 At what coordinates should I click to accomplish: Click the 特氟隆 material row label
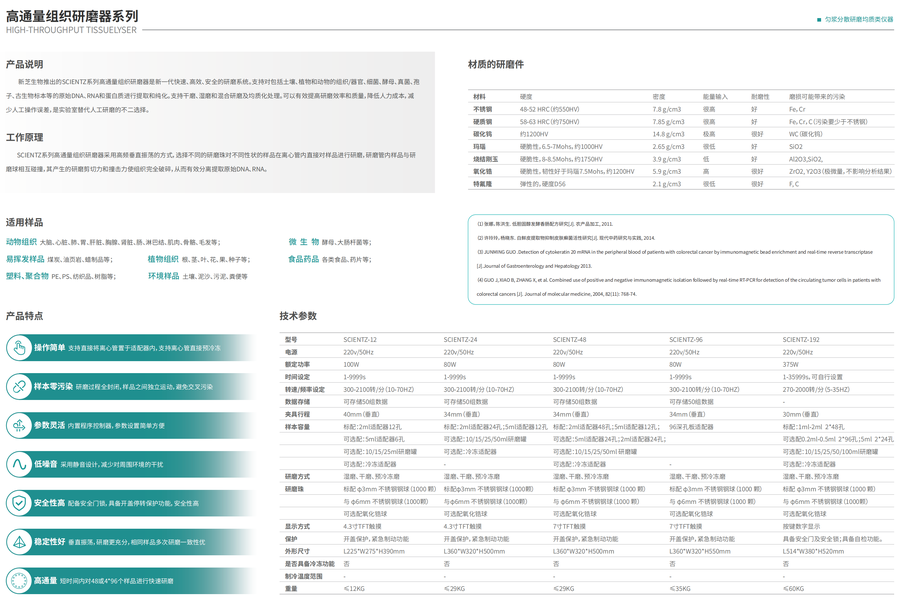tap(483, 184)
